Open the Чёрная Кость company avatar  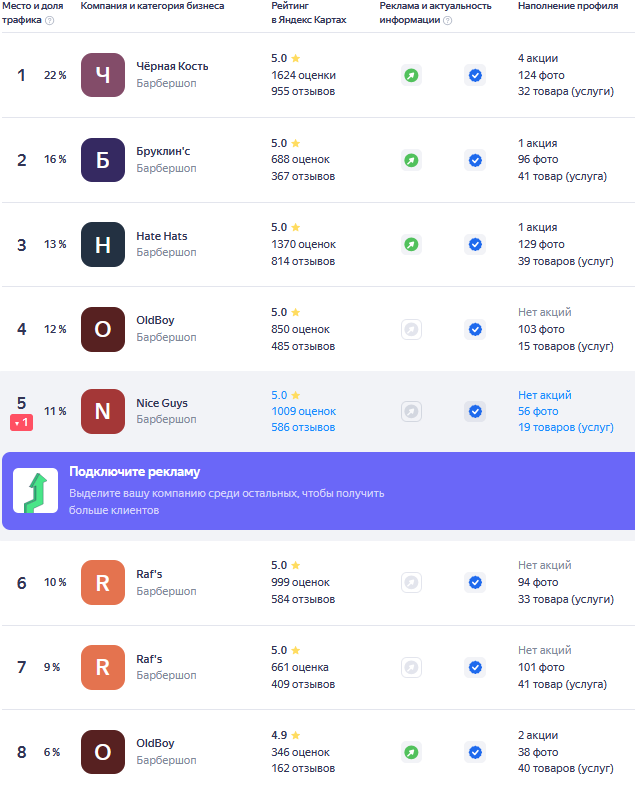(103, 75)
